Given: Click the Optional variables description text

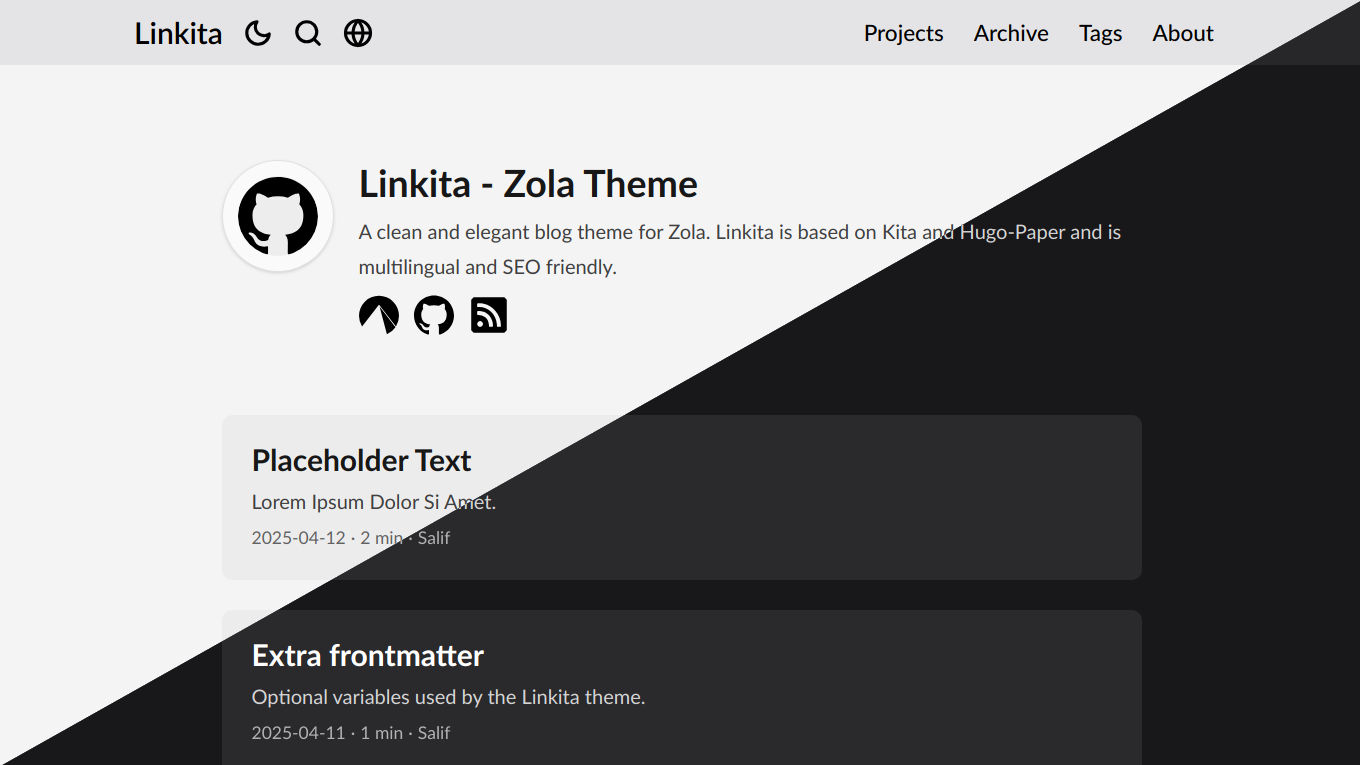Looking at the screenshot, I should coord(448,697).
